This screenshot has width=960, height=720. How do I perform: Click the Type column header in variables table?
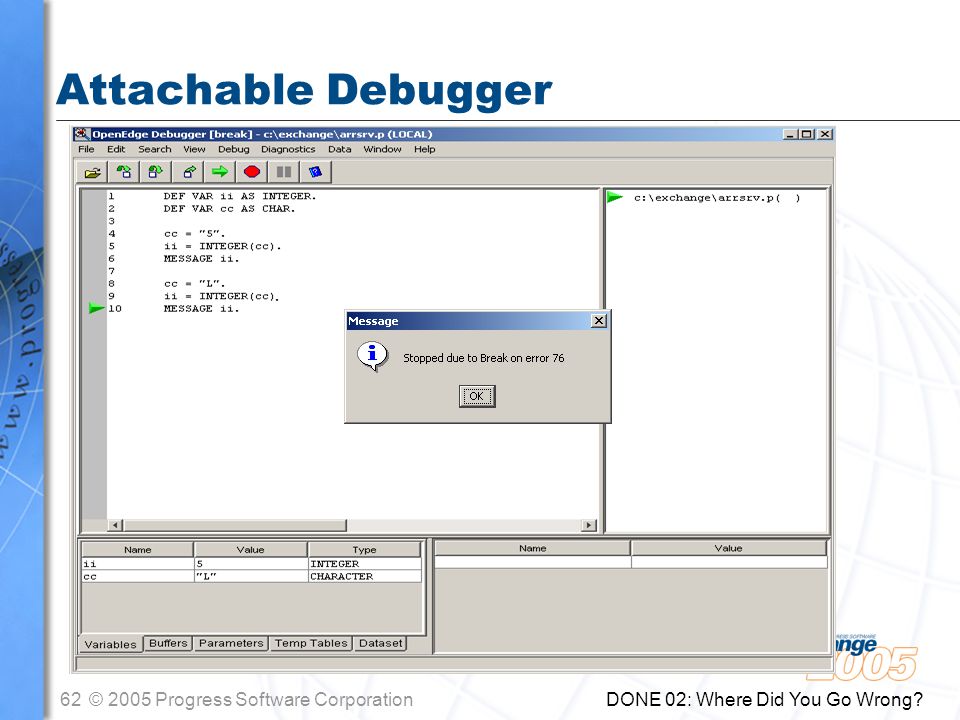point(364,550)
